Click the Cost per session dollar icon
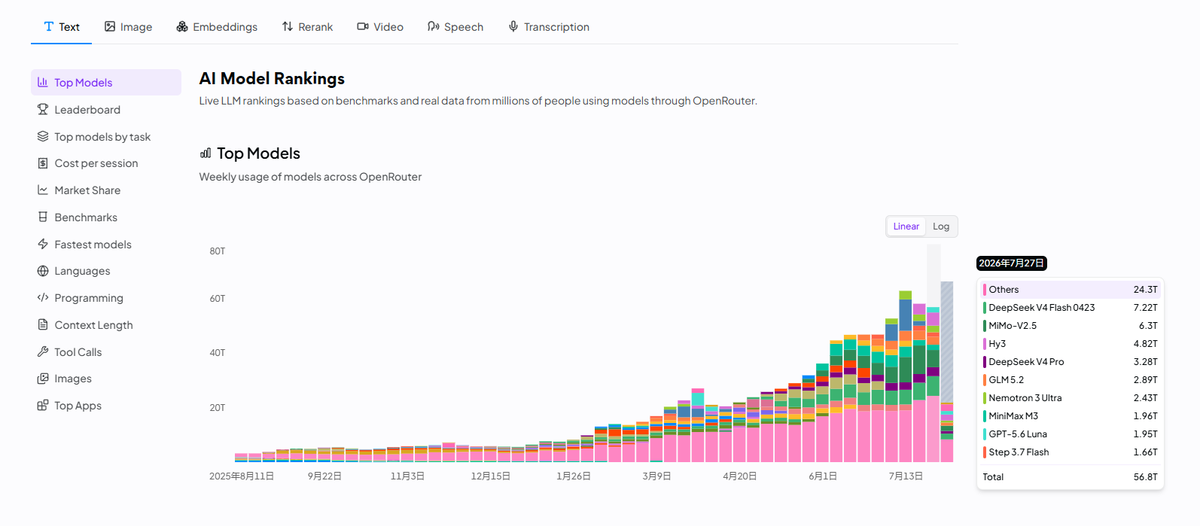The width and height of the screenshot is (1200, 526). click(43, 163)
